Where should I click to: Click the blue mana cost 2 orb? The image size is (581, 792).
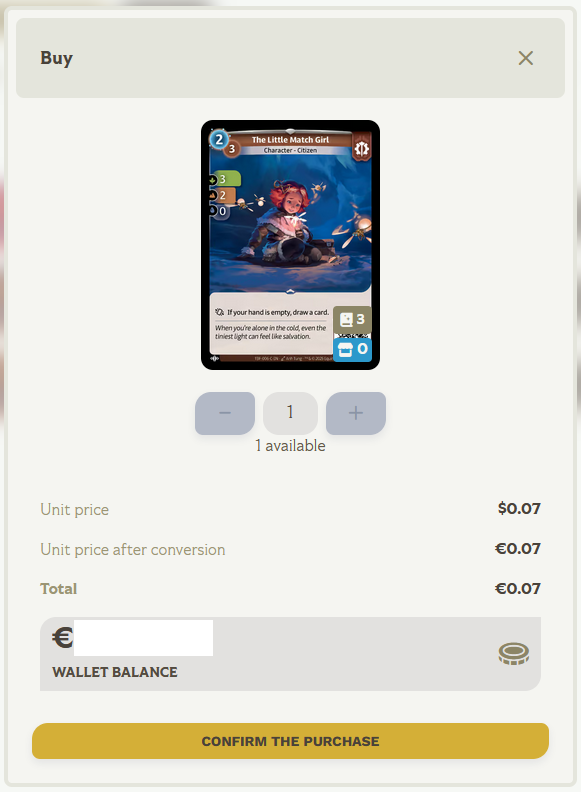[219, 139]
